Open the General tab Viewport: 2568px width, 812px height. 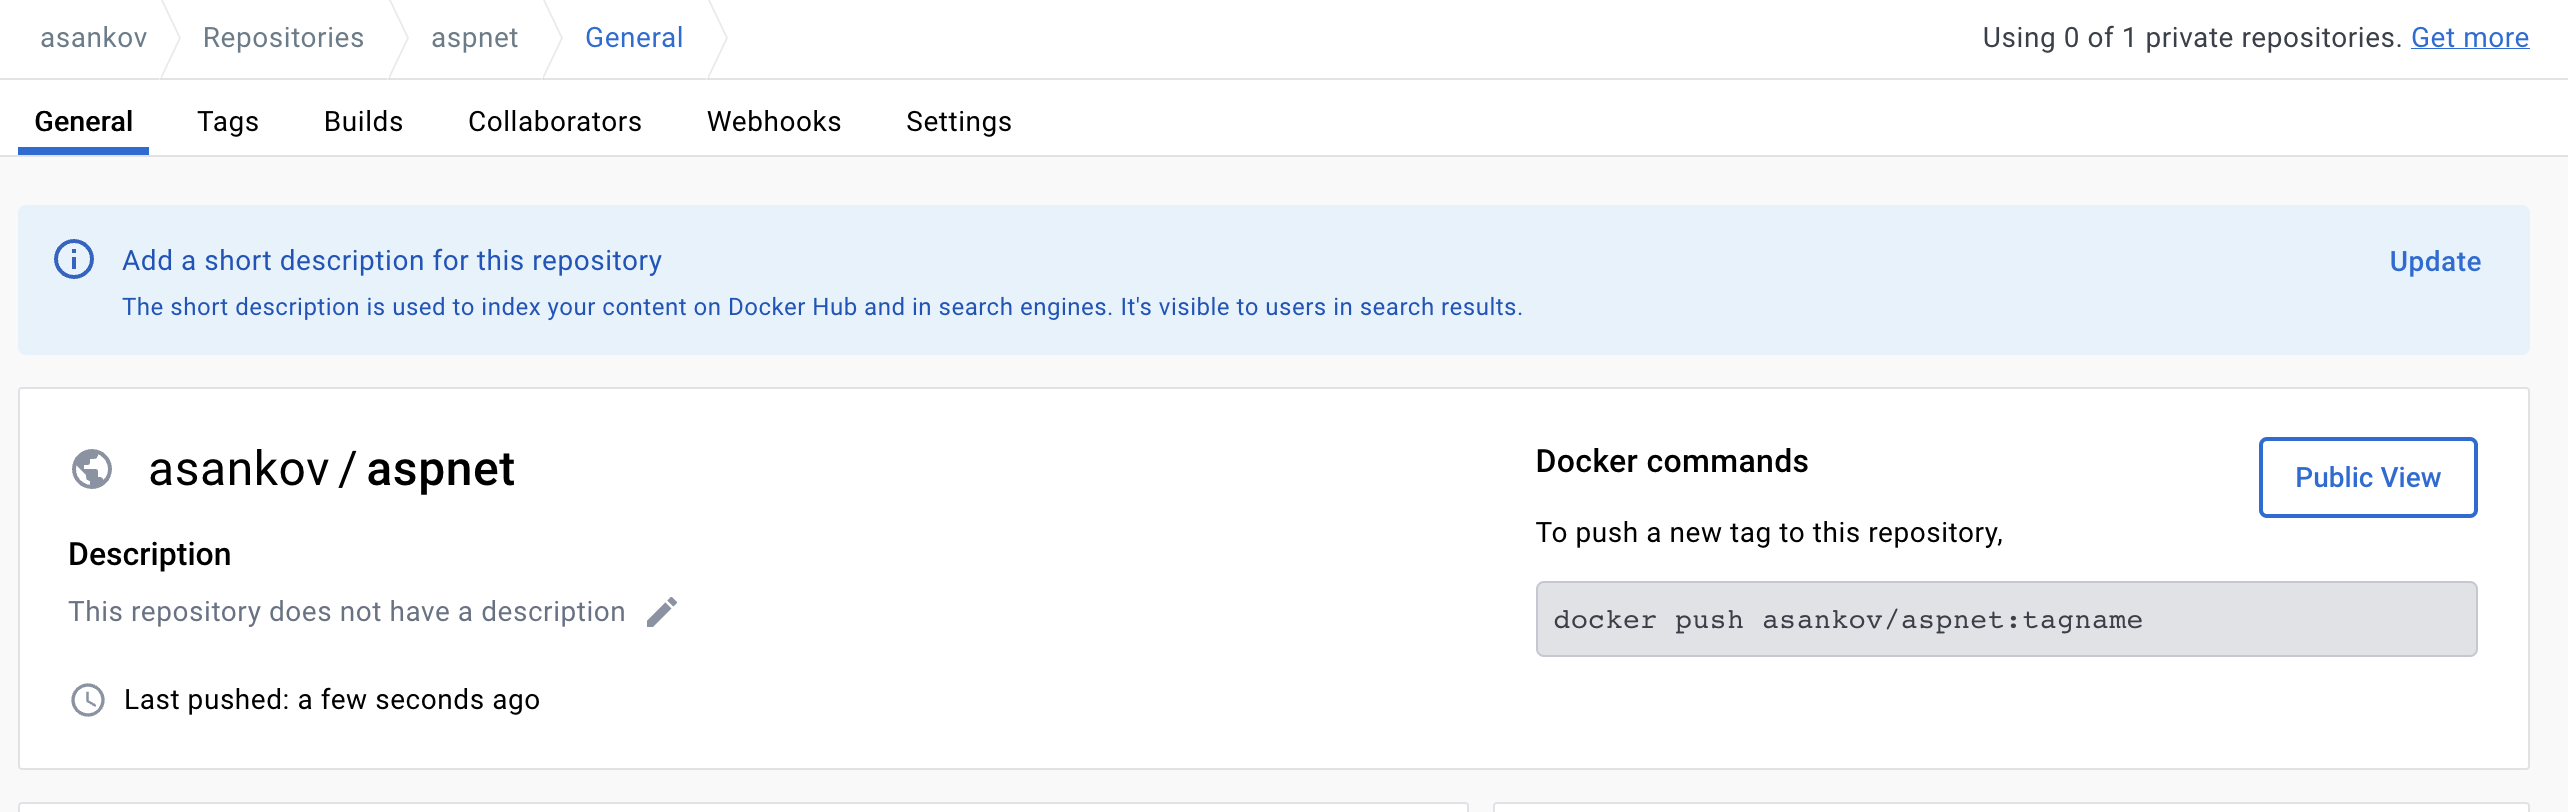pyautogui.click(x=84, y=121)
